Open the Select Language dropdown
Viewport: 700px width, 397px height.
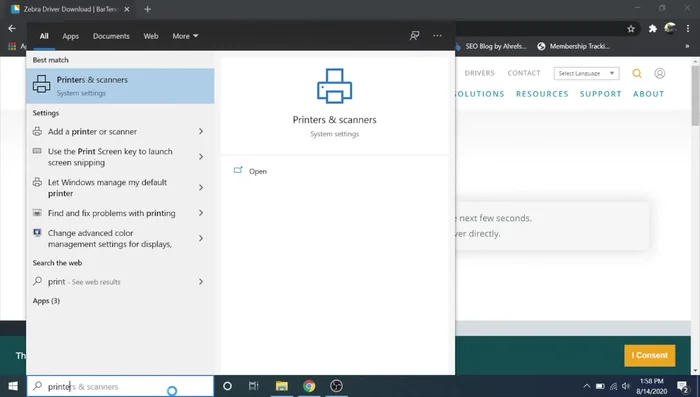(586, 73)
